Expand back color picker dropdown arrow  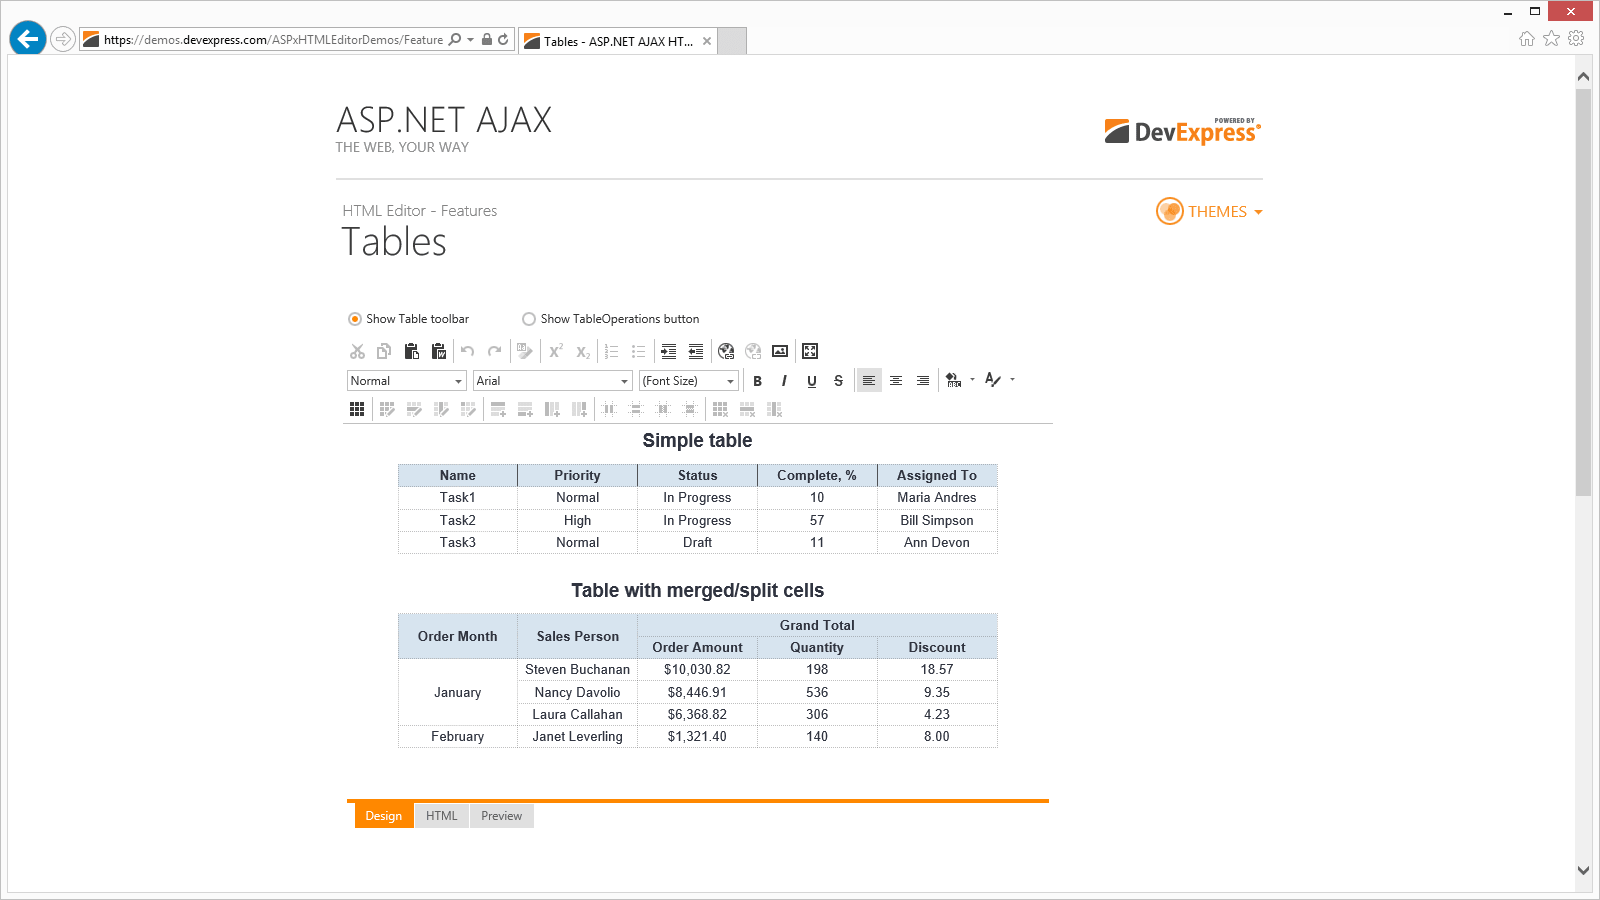coord(972,380)
